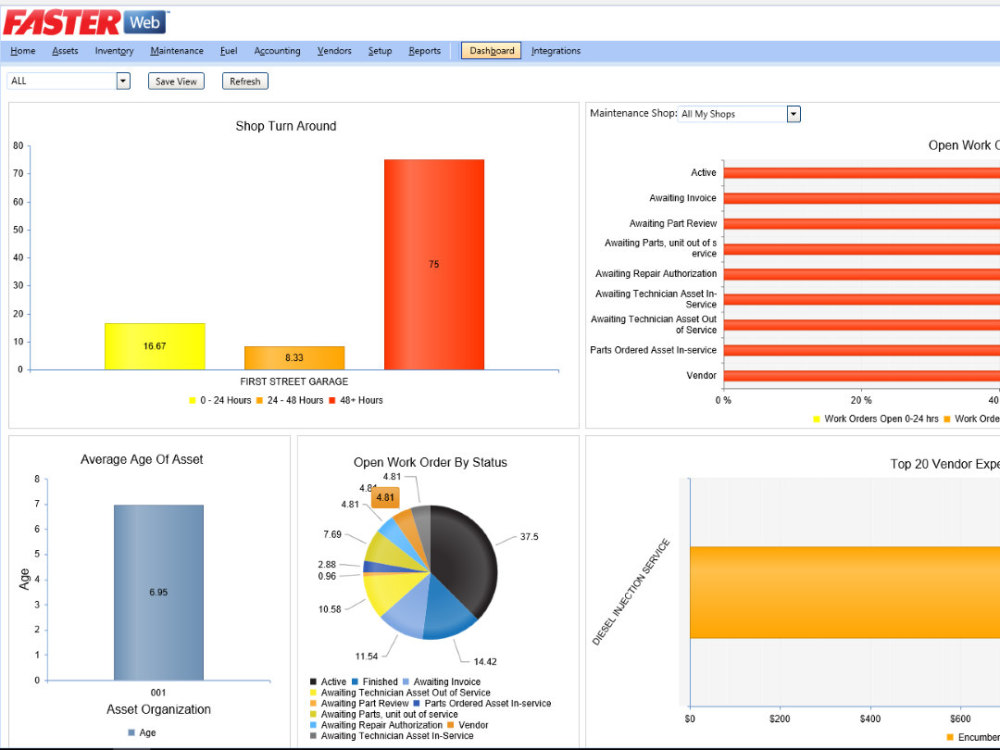This screenshot has height=750, width=1000.
Task: Click the Asset Organization axis title
Action: (159, 710)
